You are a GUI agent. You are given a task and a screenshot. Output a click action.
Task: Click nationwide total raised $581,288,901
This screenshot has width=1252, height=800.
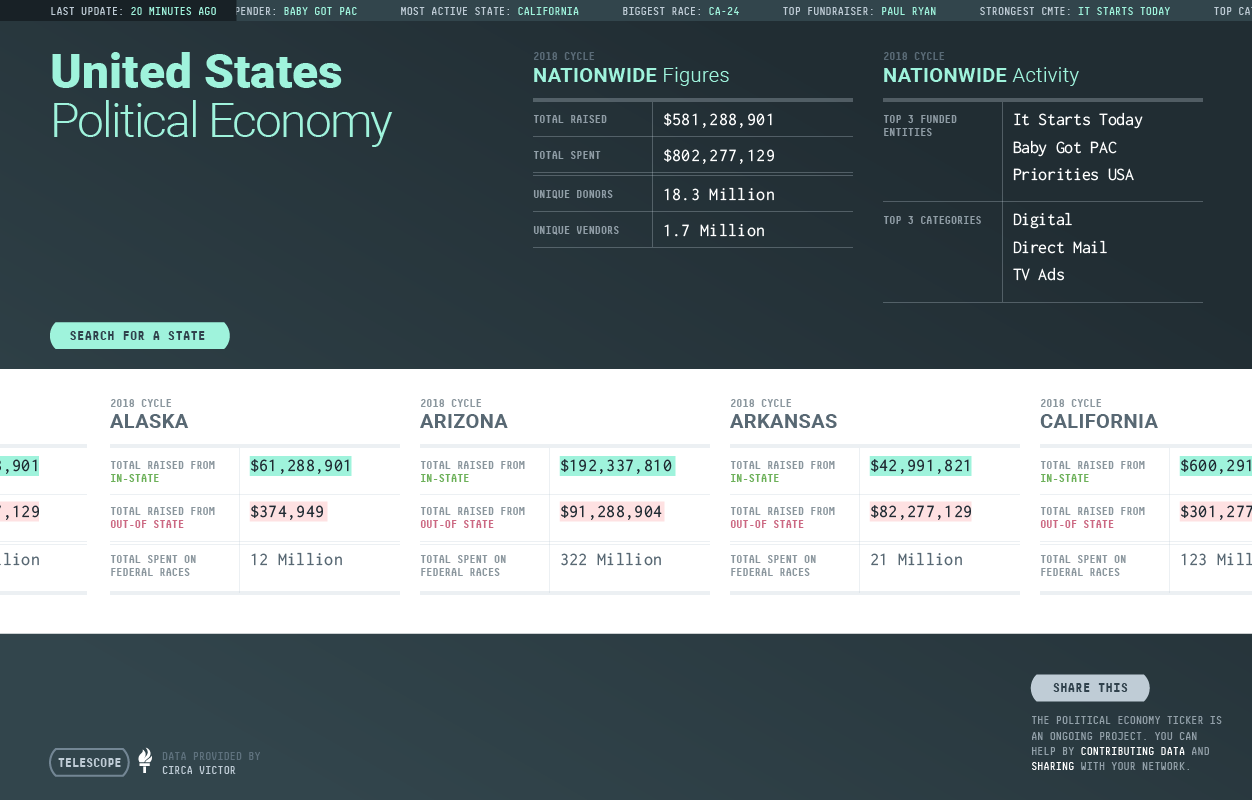719,120
